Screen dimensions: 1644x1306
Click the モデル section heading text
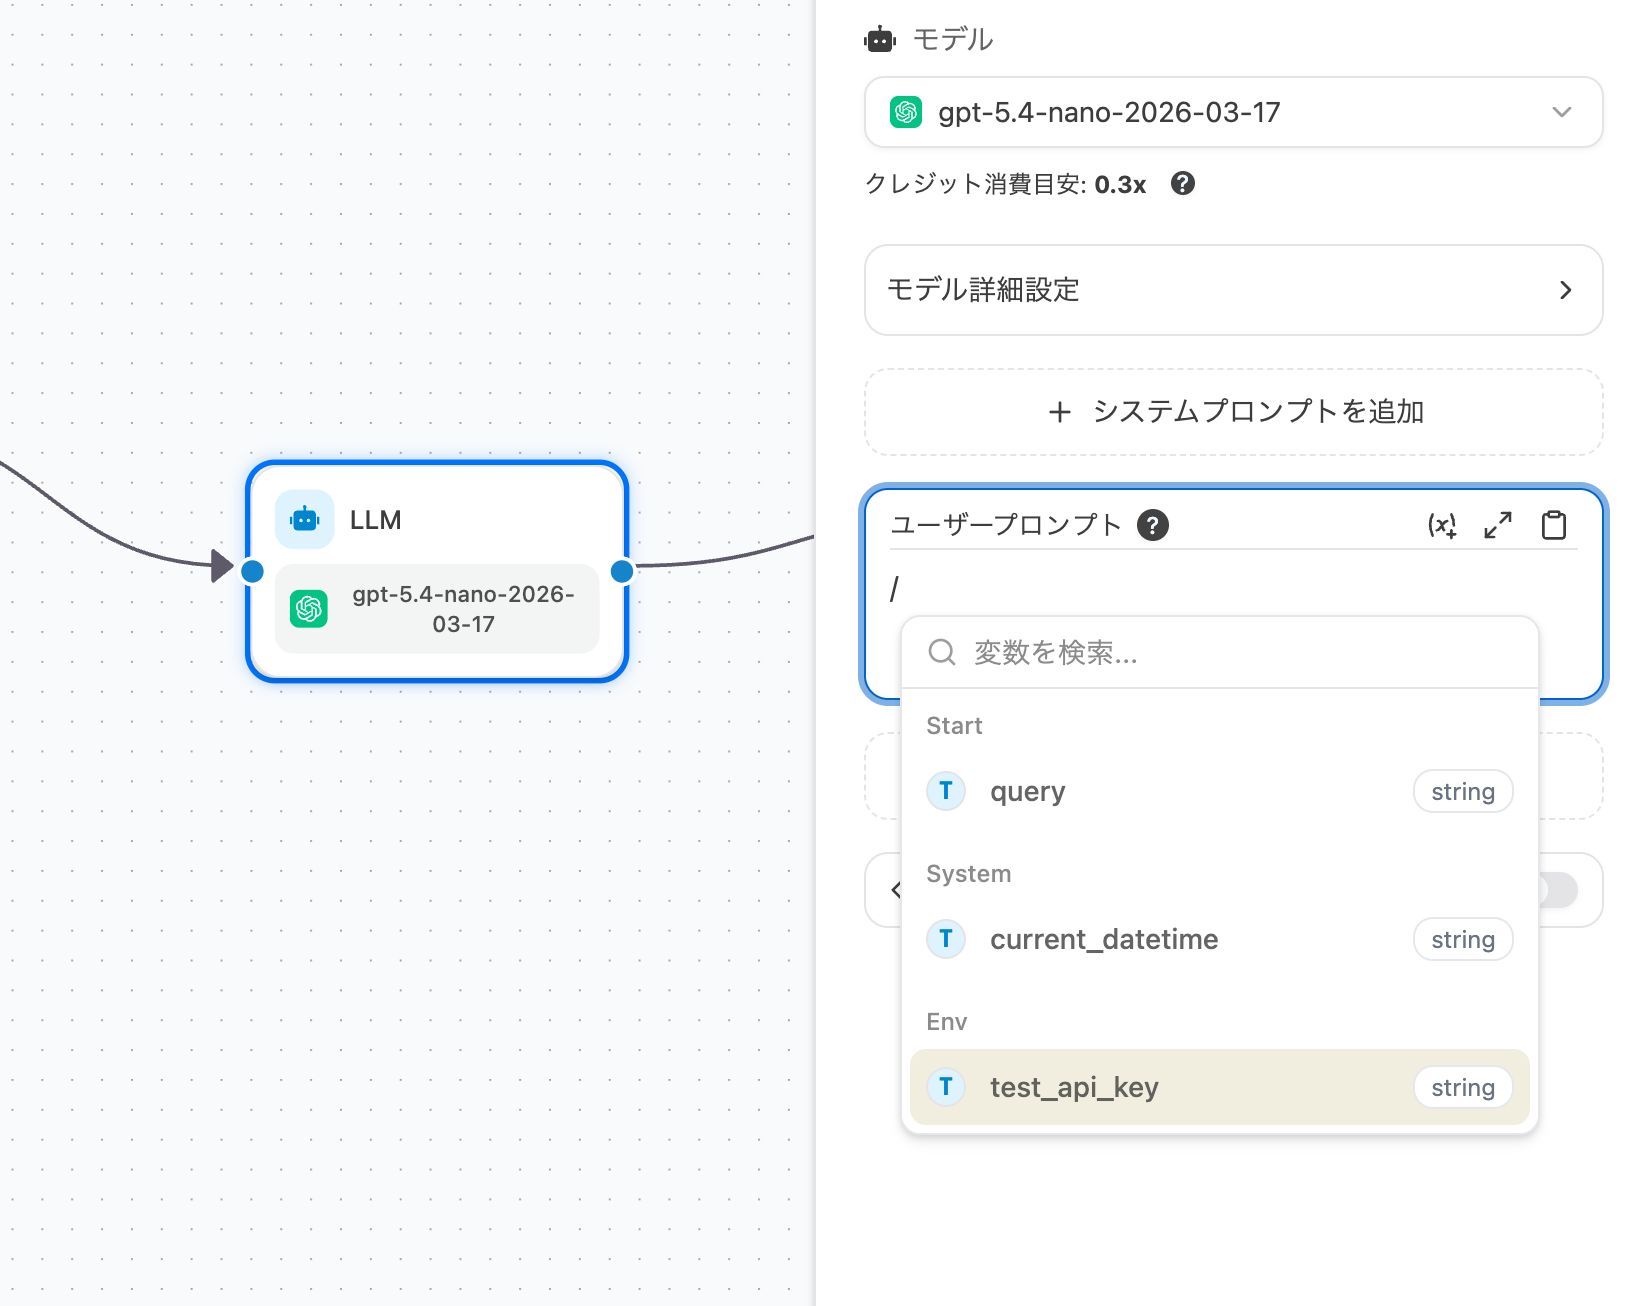[x=952, y=40]
